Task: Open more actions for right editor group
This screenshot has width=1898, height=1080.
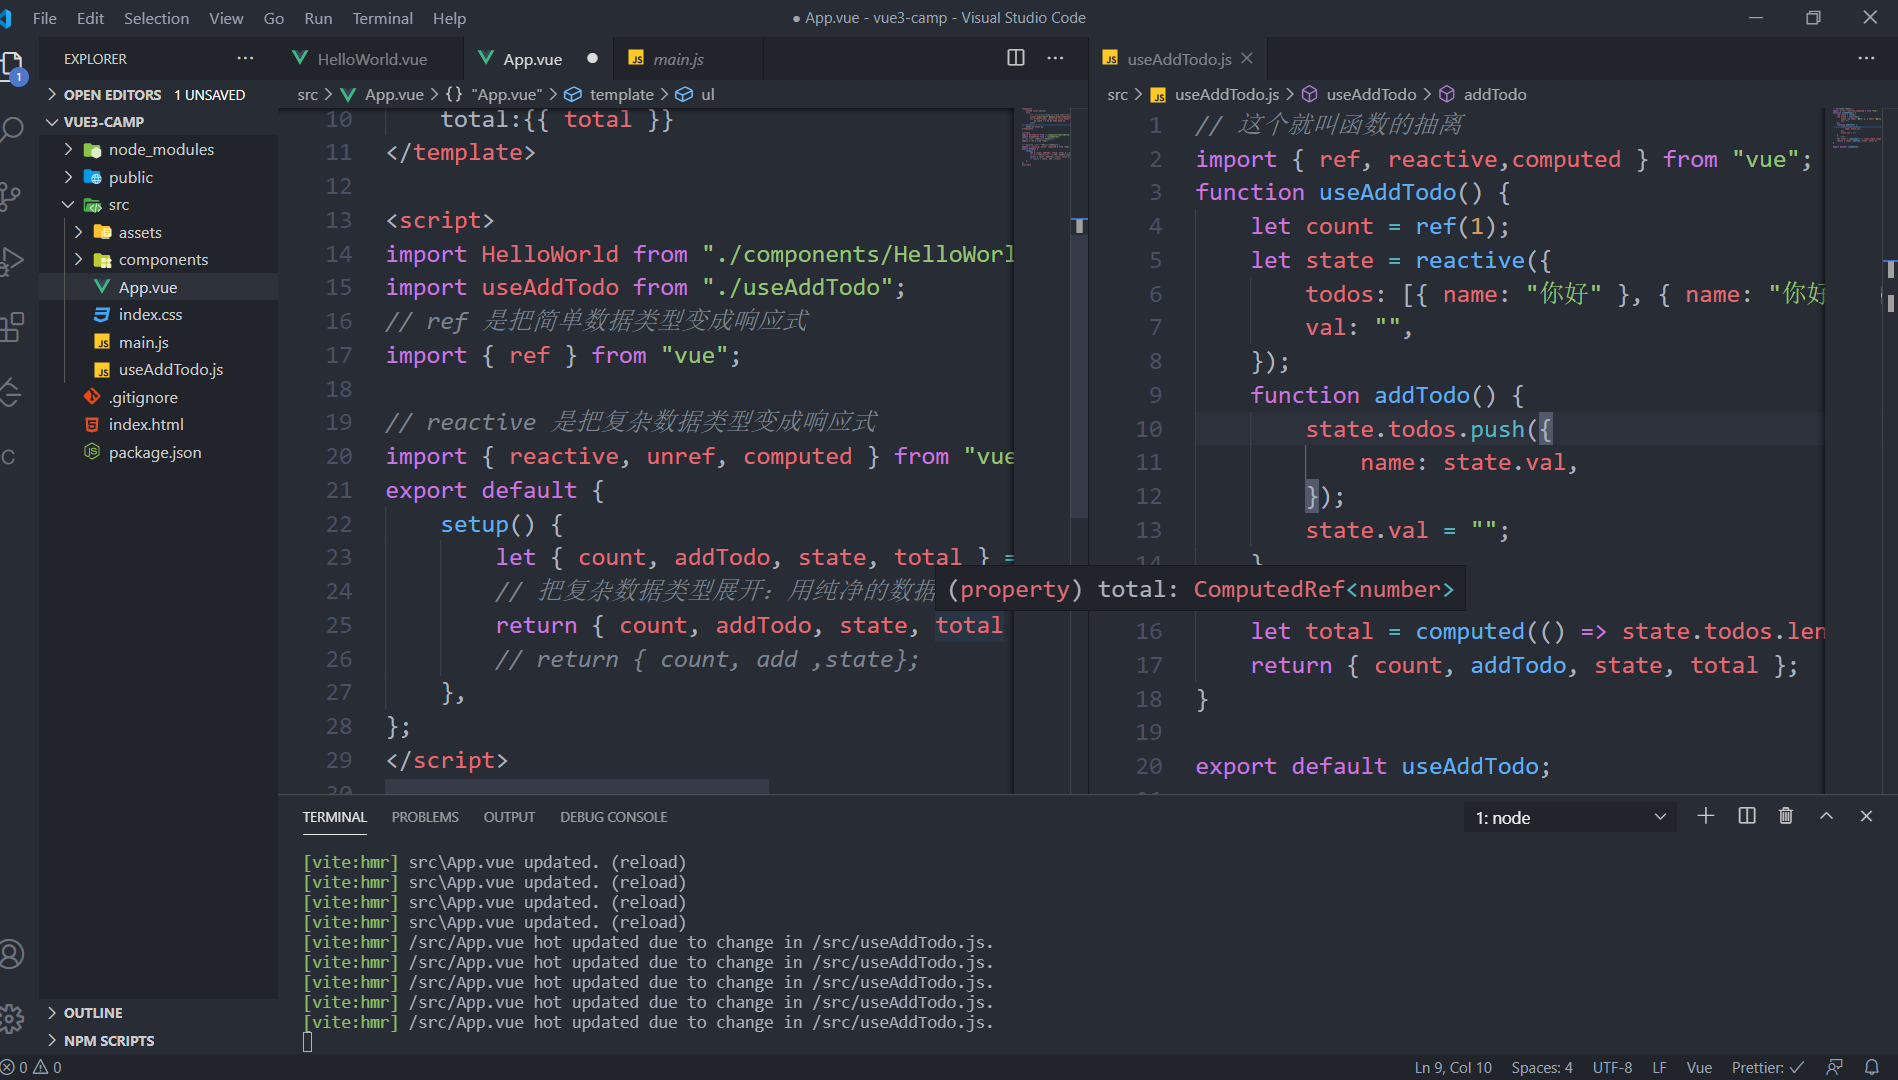Action: pos(1866,58)
